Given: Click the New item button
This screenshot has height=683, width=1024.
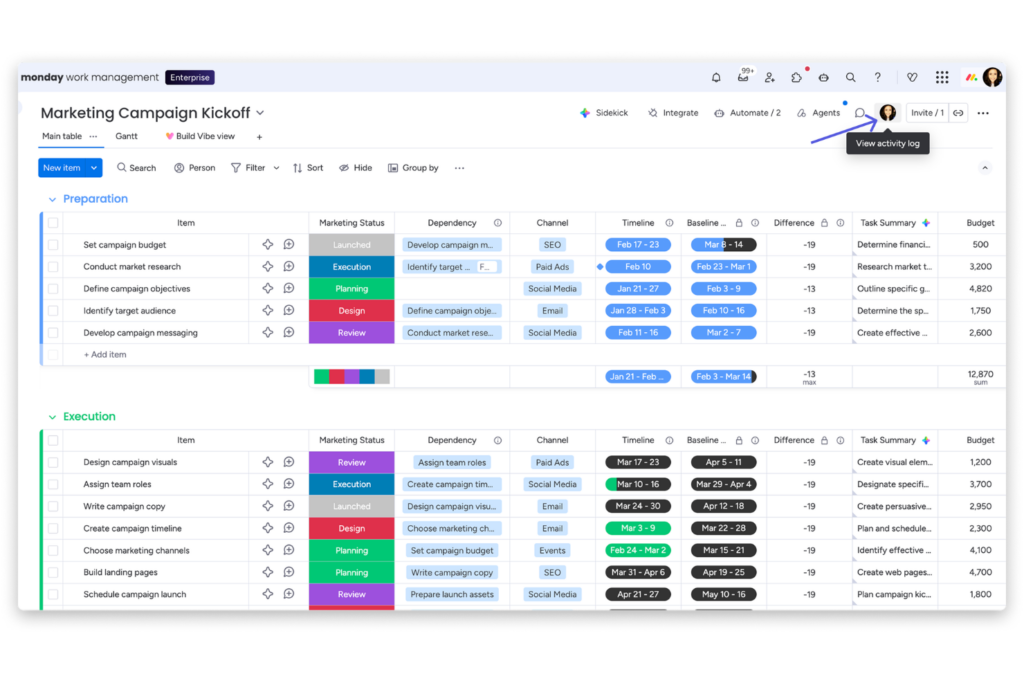Looking at the screenshot, I should click(x=62, y=168).
